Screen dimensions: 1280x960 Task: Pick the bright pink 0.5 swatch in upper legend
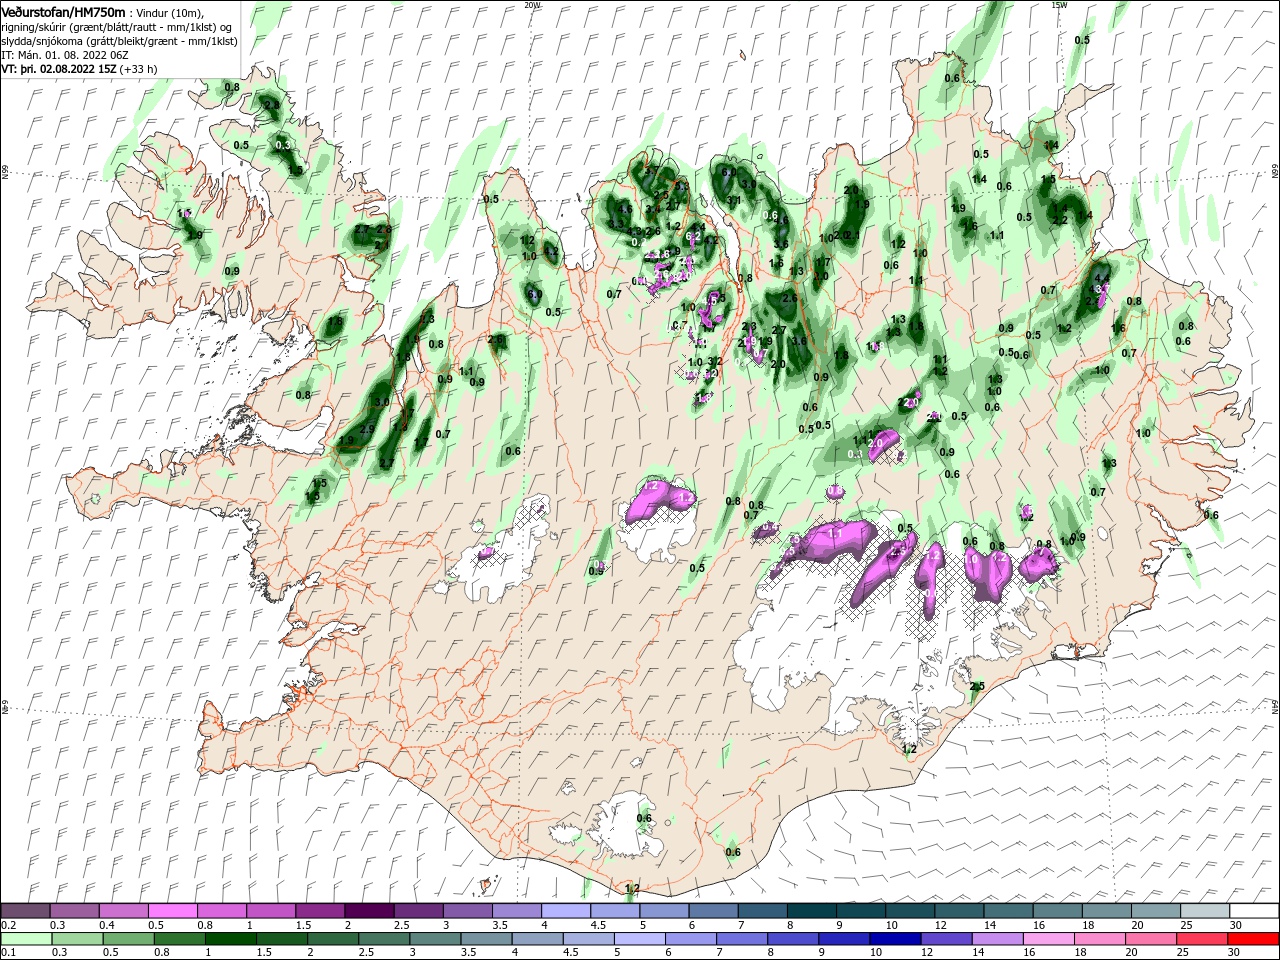pyautogui.click(x=172, y=911)
